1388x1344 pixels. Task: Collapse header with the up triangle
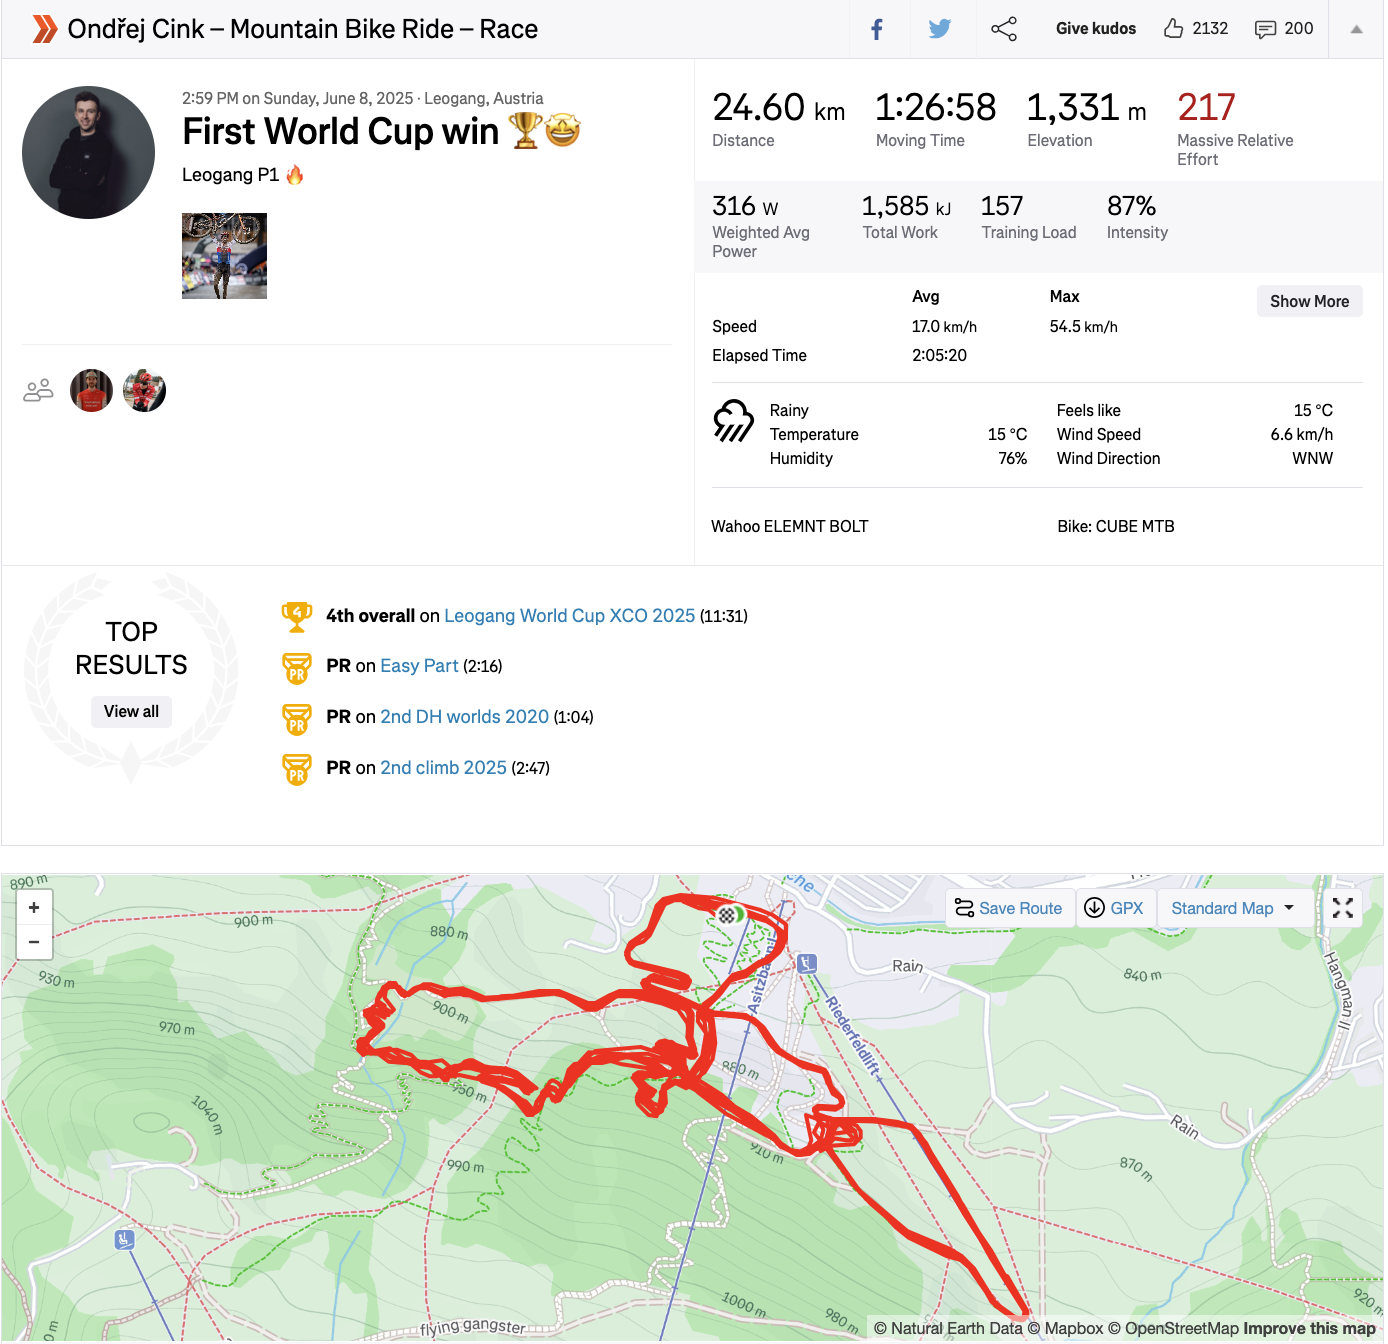click(1356, 29)
